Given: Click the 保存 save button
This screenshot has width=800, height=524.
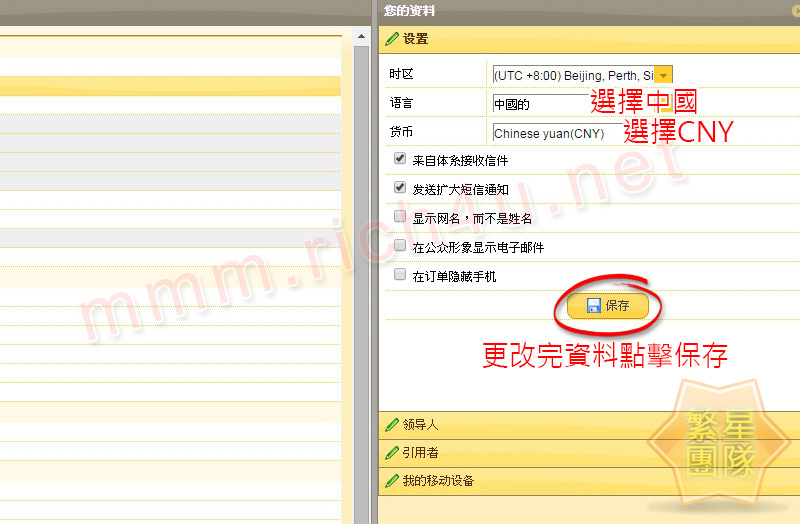Looking at the screenshot, I should pos(608,306).
